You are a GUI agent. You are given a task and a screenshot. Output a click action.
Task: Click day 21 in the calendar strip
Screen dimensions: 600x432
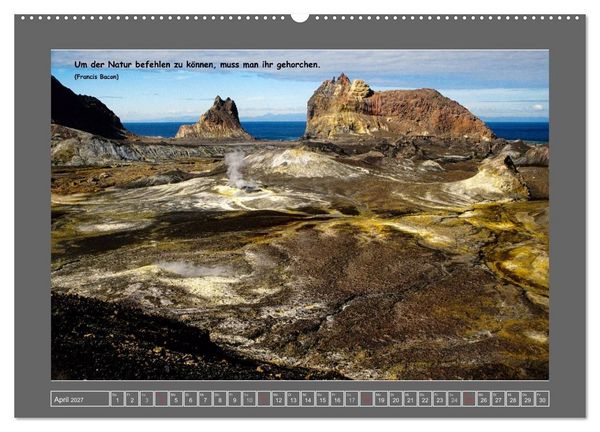pyautogui.click(x=410, y=399)
